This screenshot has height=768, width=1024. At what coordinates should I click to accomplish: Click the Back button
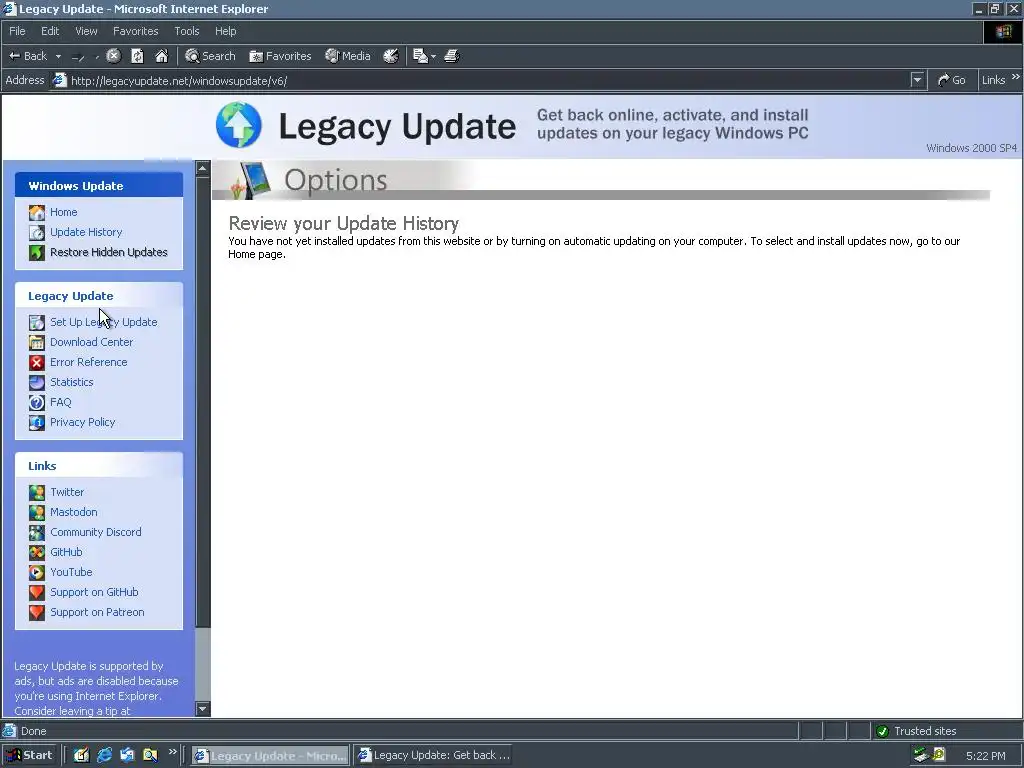point(27,56)
